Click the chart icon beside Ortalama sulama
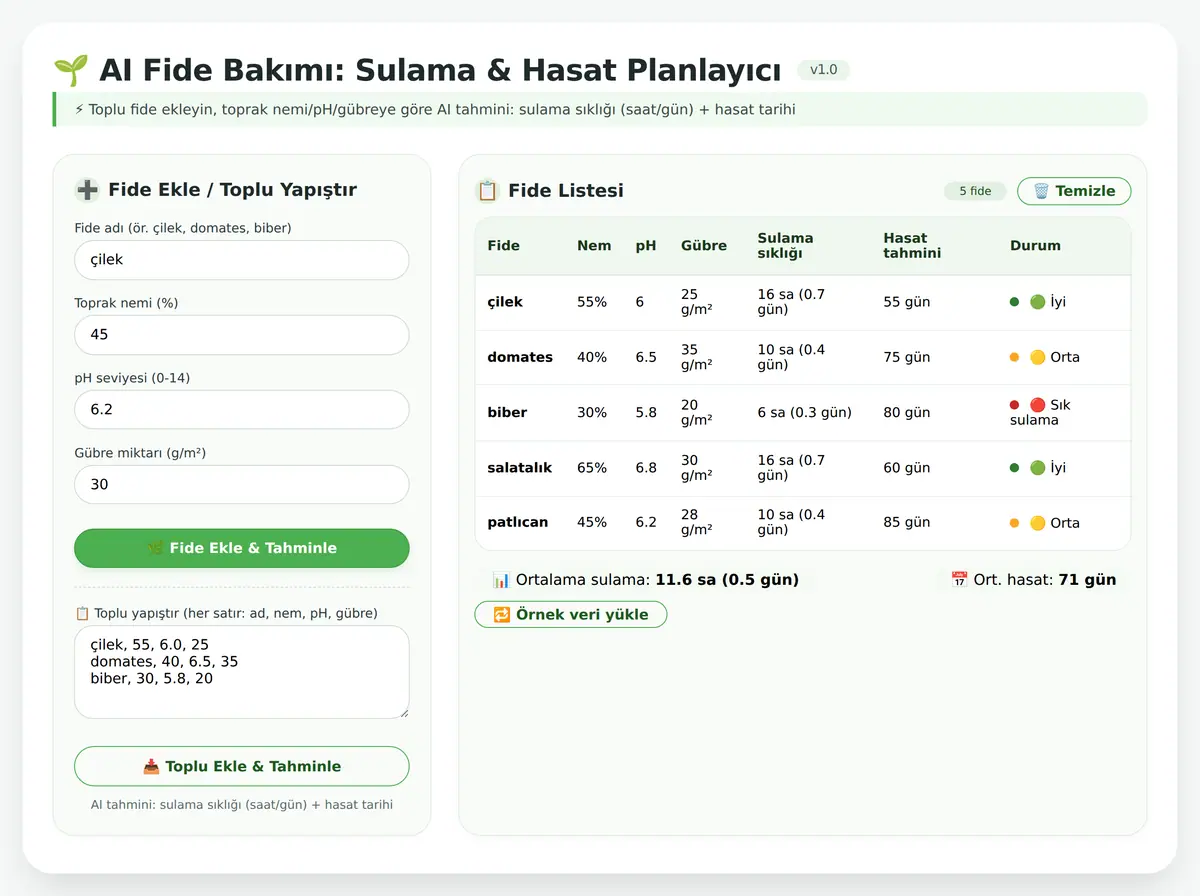 point(501,580)
